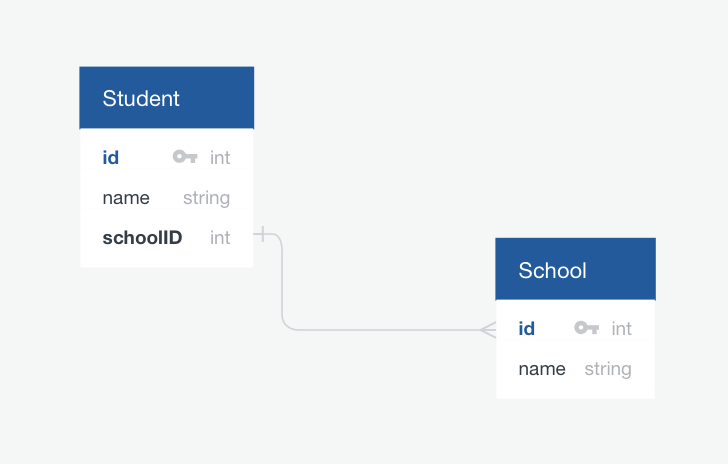Click the id field name in Student

coord(111,157)
